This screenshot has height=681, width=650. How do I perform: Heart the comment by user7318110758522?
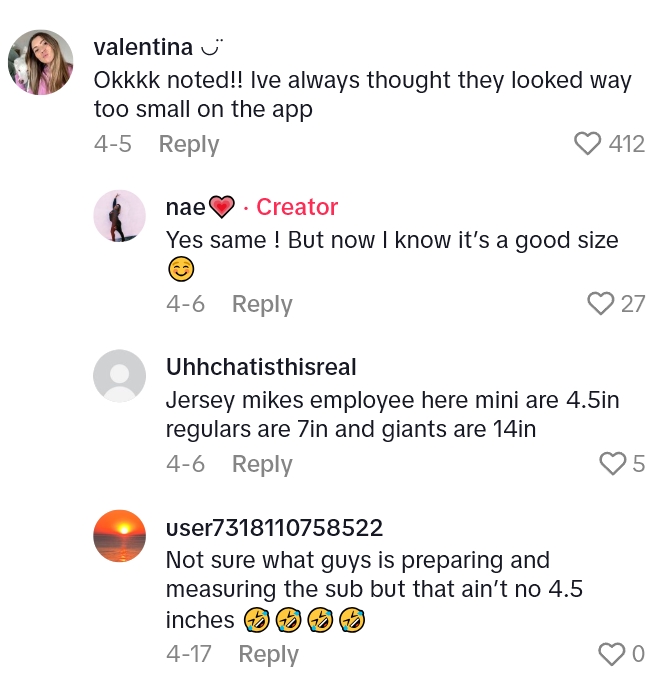[611, 655]
